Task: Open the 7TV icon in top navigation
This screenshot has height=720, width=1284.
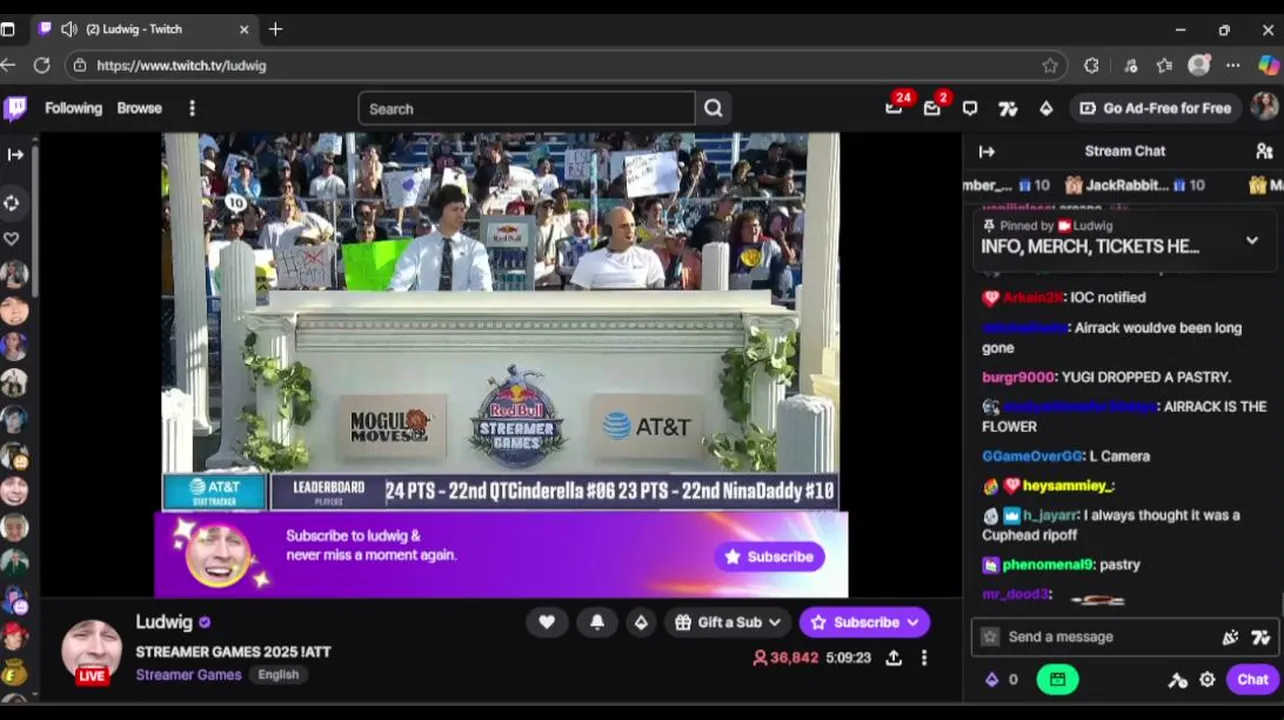Action: (1008, 108)
